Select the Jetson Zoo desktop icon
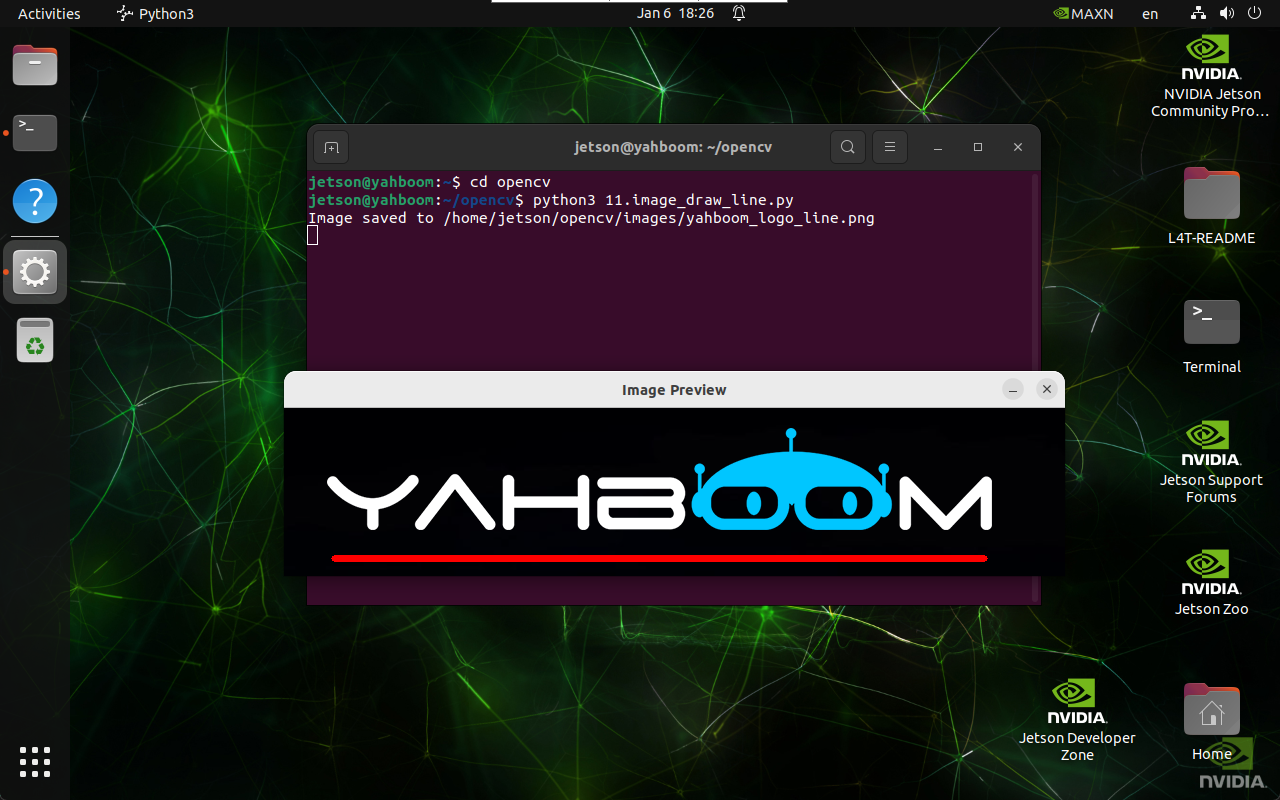 pyautogui.click(x=1211, y=581)
